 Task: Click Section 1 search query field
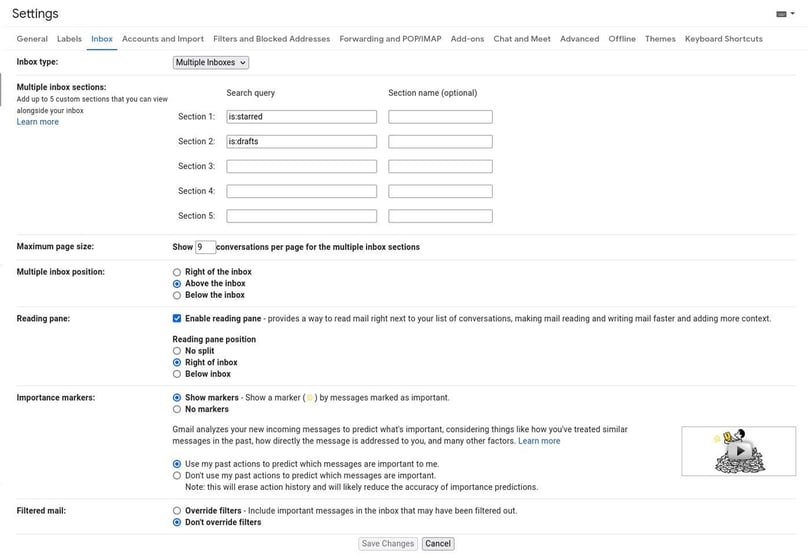(x=302, y=117)
